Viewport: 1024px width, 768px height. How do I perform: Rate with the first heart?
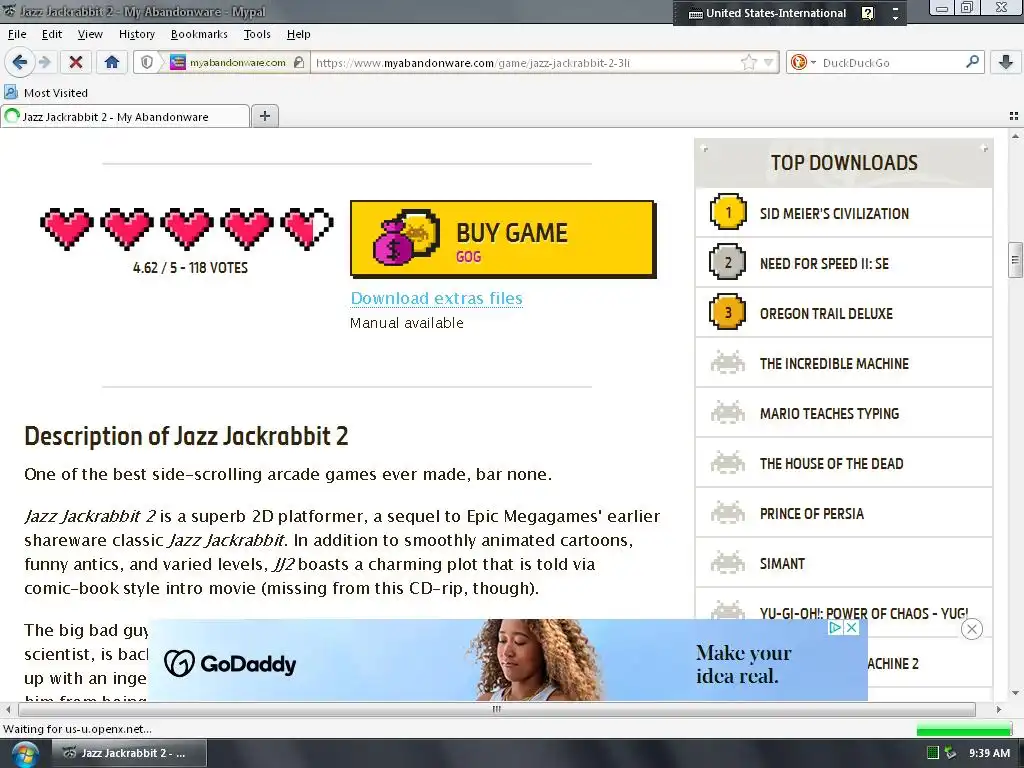(x=67, y=229)
